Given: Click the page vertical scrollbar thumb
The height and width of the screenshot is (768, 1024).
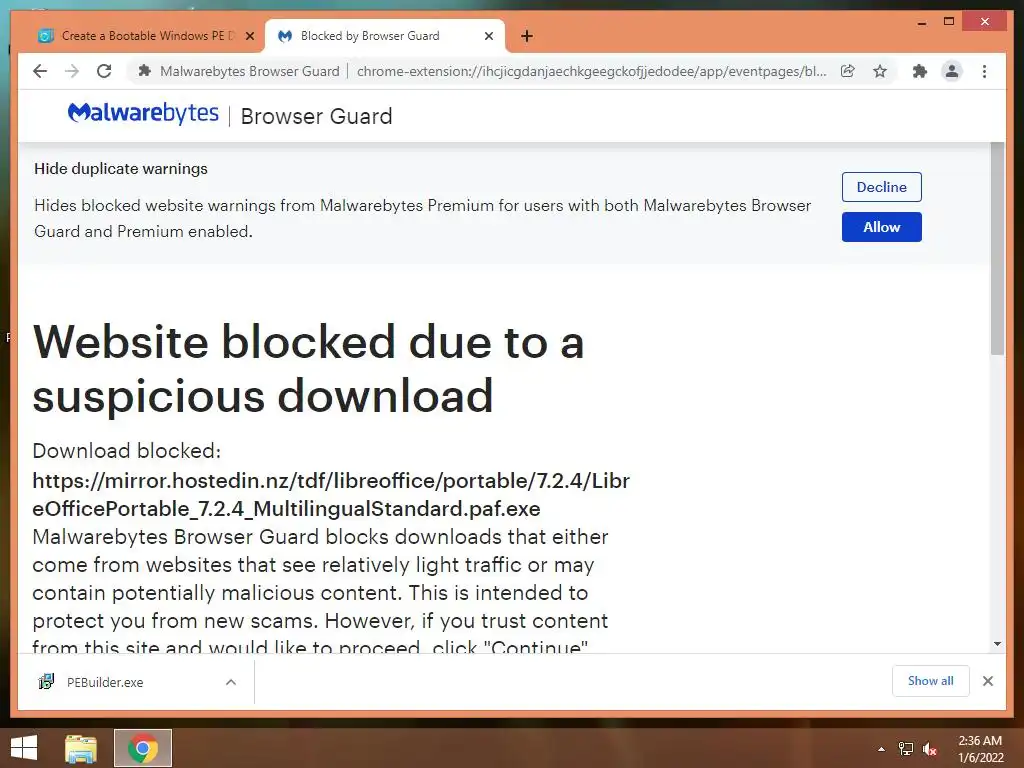Looking at the screenshot, I should [x=997, y=248].
